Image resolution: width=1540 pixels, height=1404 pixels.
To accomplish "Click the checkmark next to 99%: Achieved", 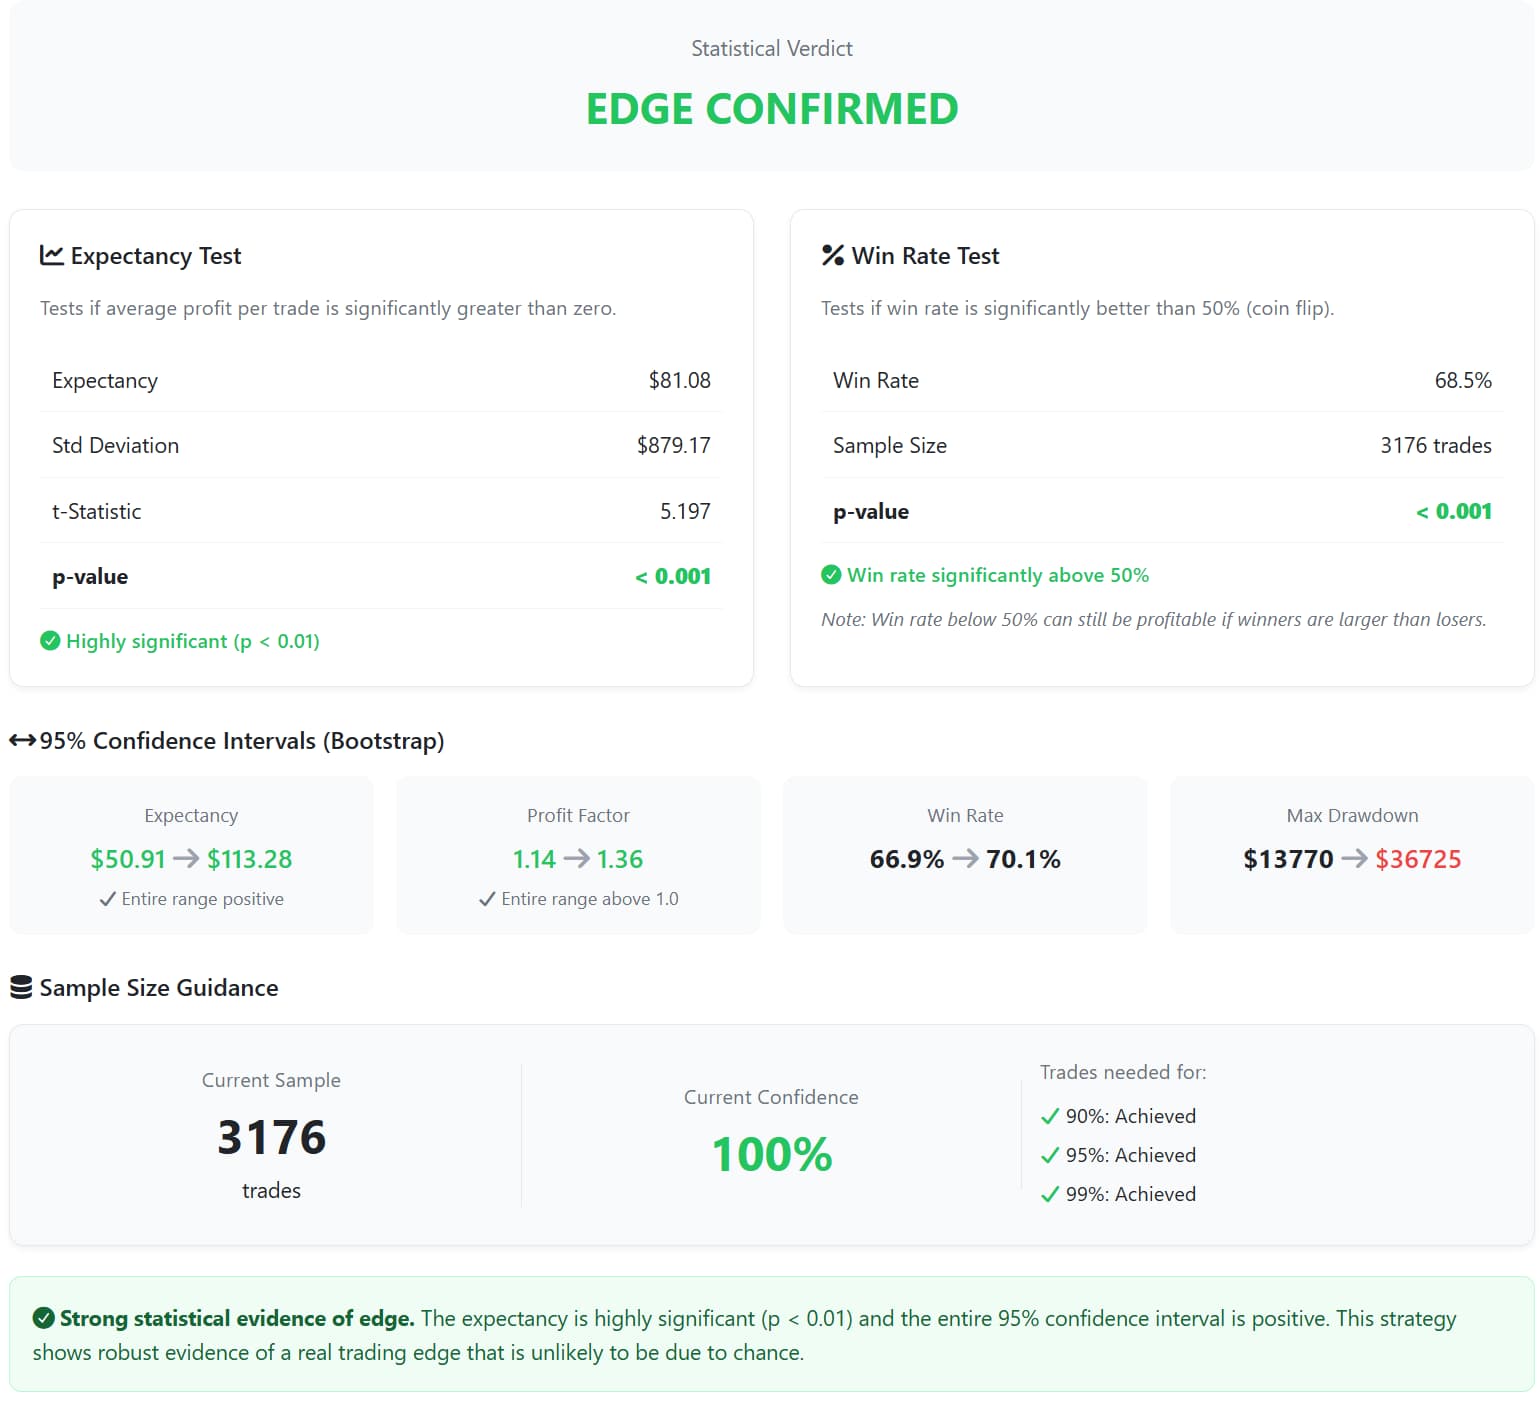I will [1049, 1194].
